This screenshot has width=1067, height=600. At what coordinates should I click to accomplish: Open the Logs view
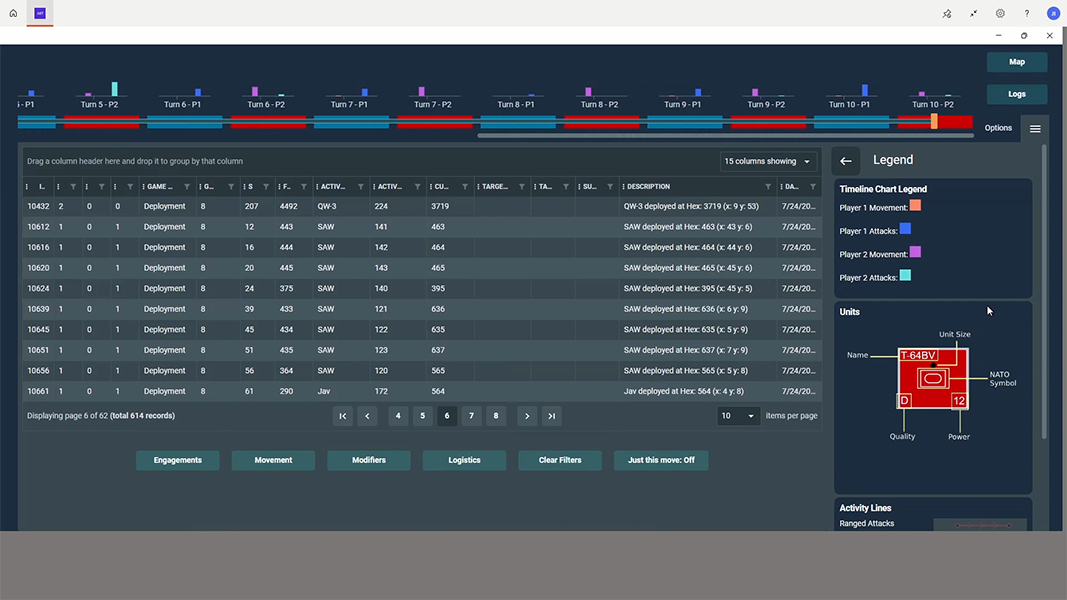(x=1016, y=94)
